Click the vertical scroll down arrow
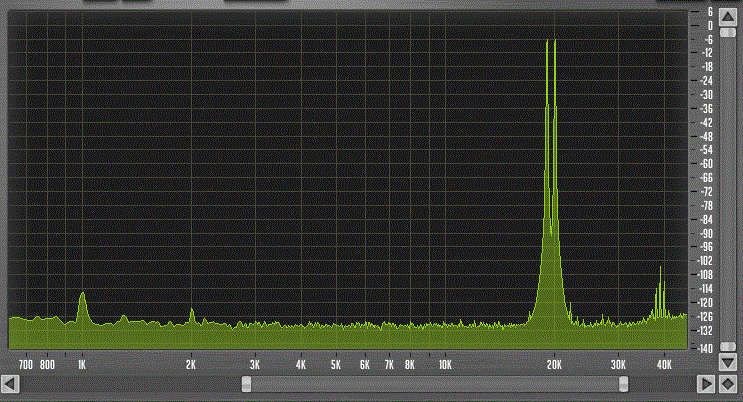 point(728,363)
